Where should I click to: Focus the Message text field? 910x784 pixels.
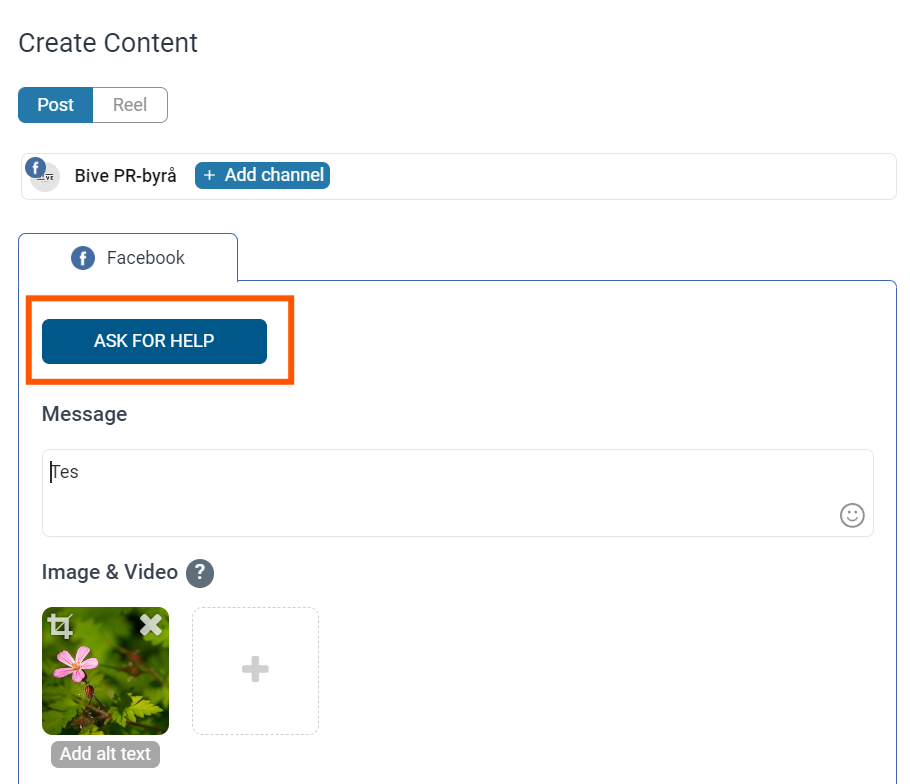[x=458, y=493]
